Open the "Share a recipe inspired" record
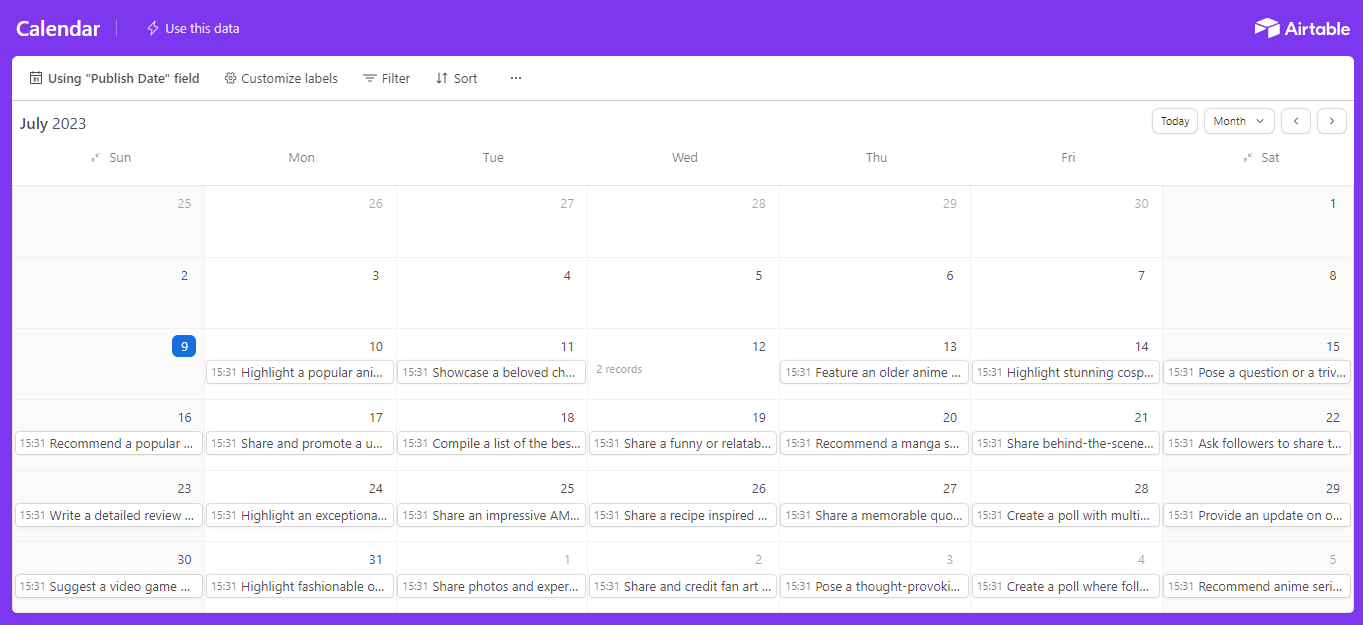The image size is (1363, 625). coord(683,515)
